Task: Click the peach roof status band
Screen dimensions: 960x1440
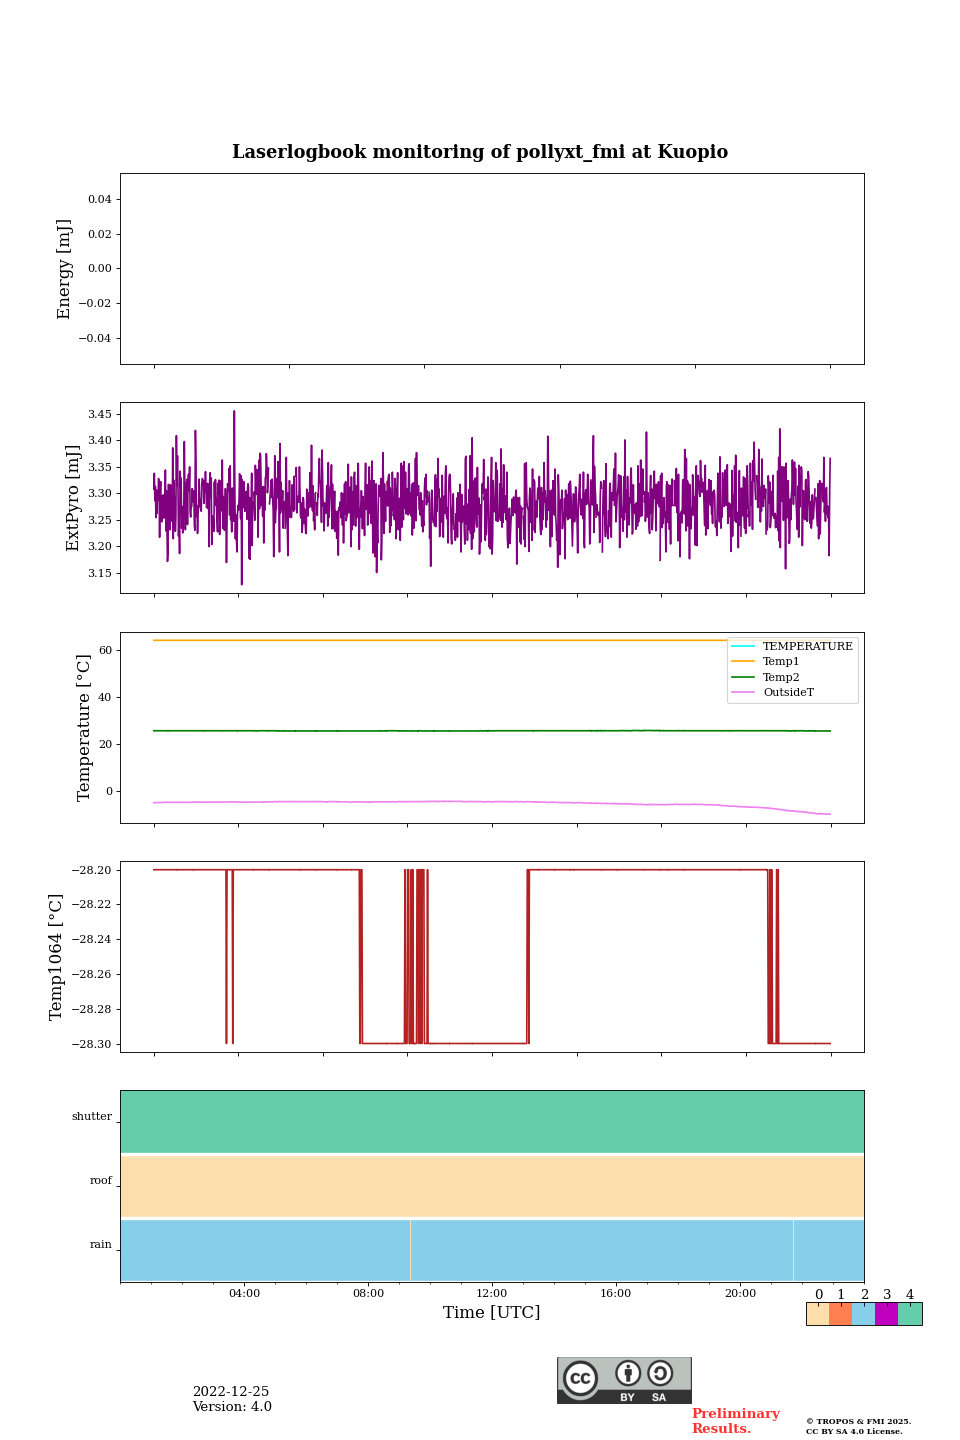Action: tap(492, 1186)
